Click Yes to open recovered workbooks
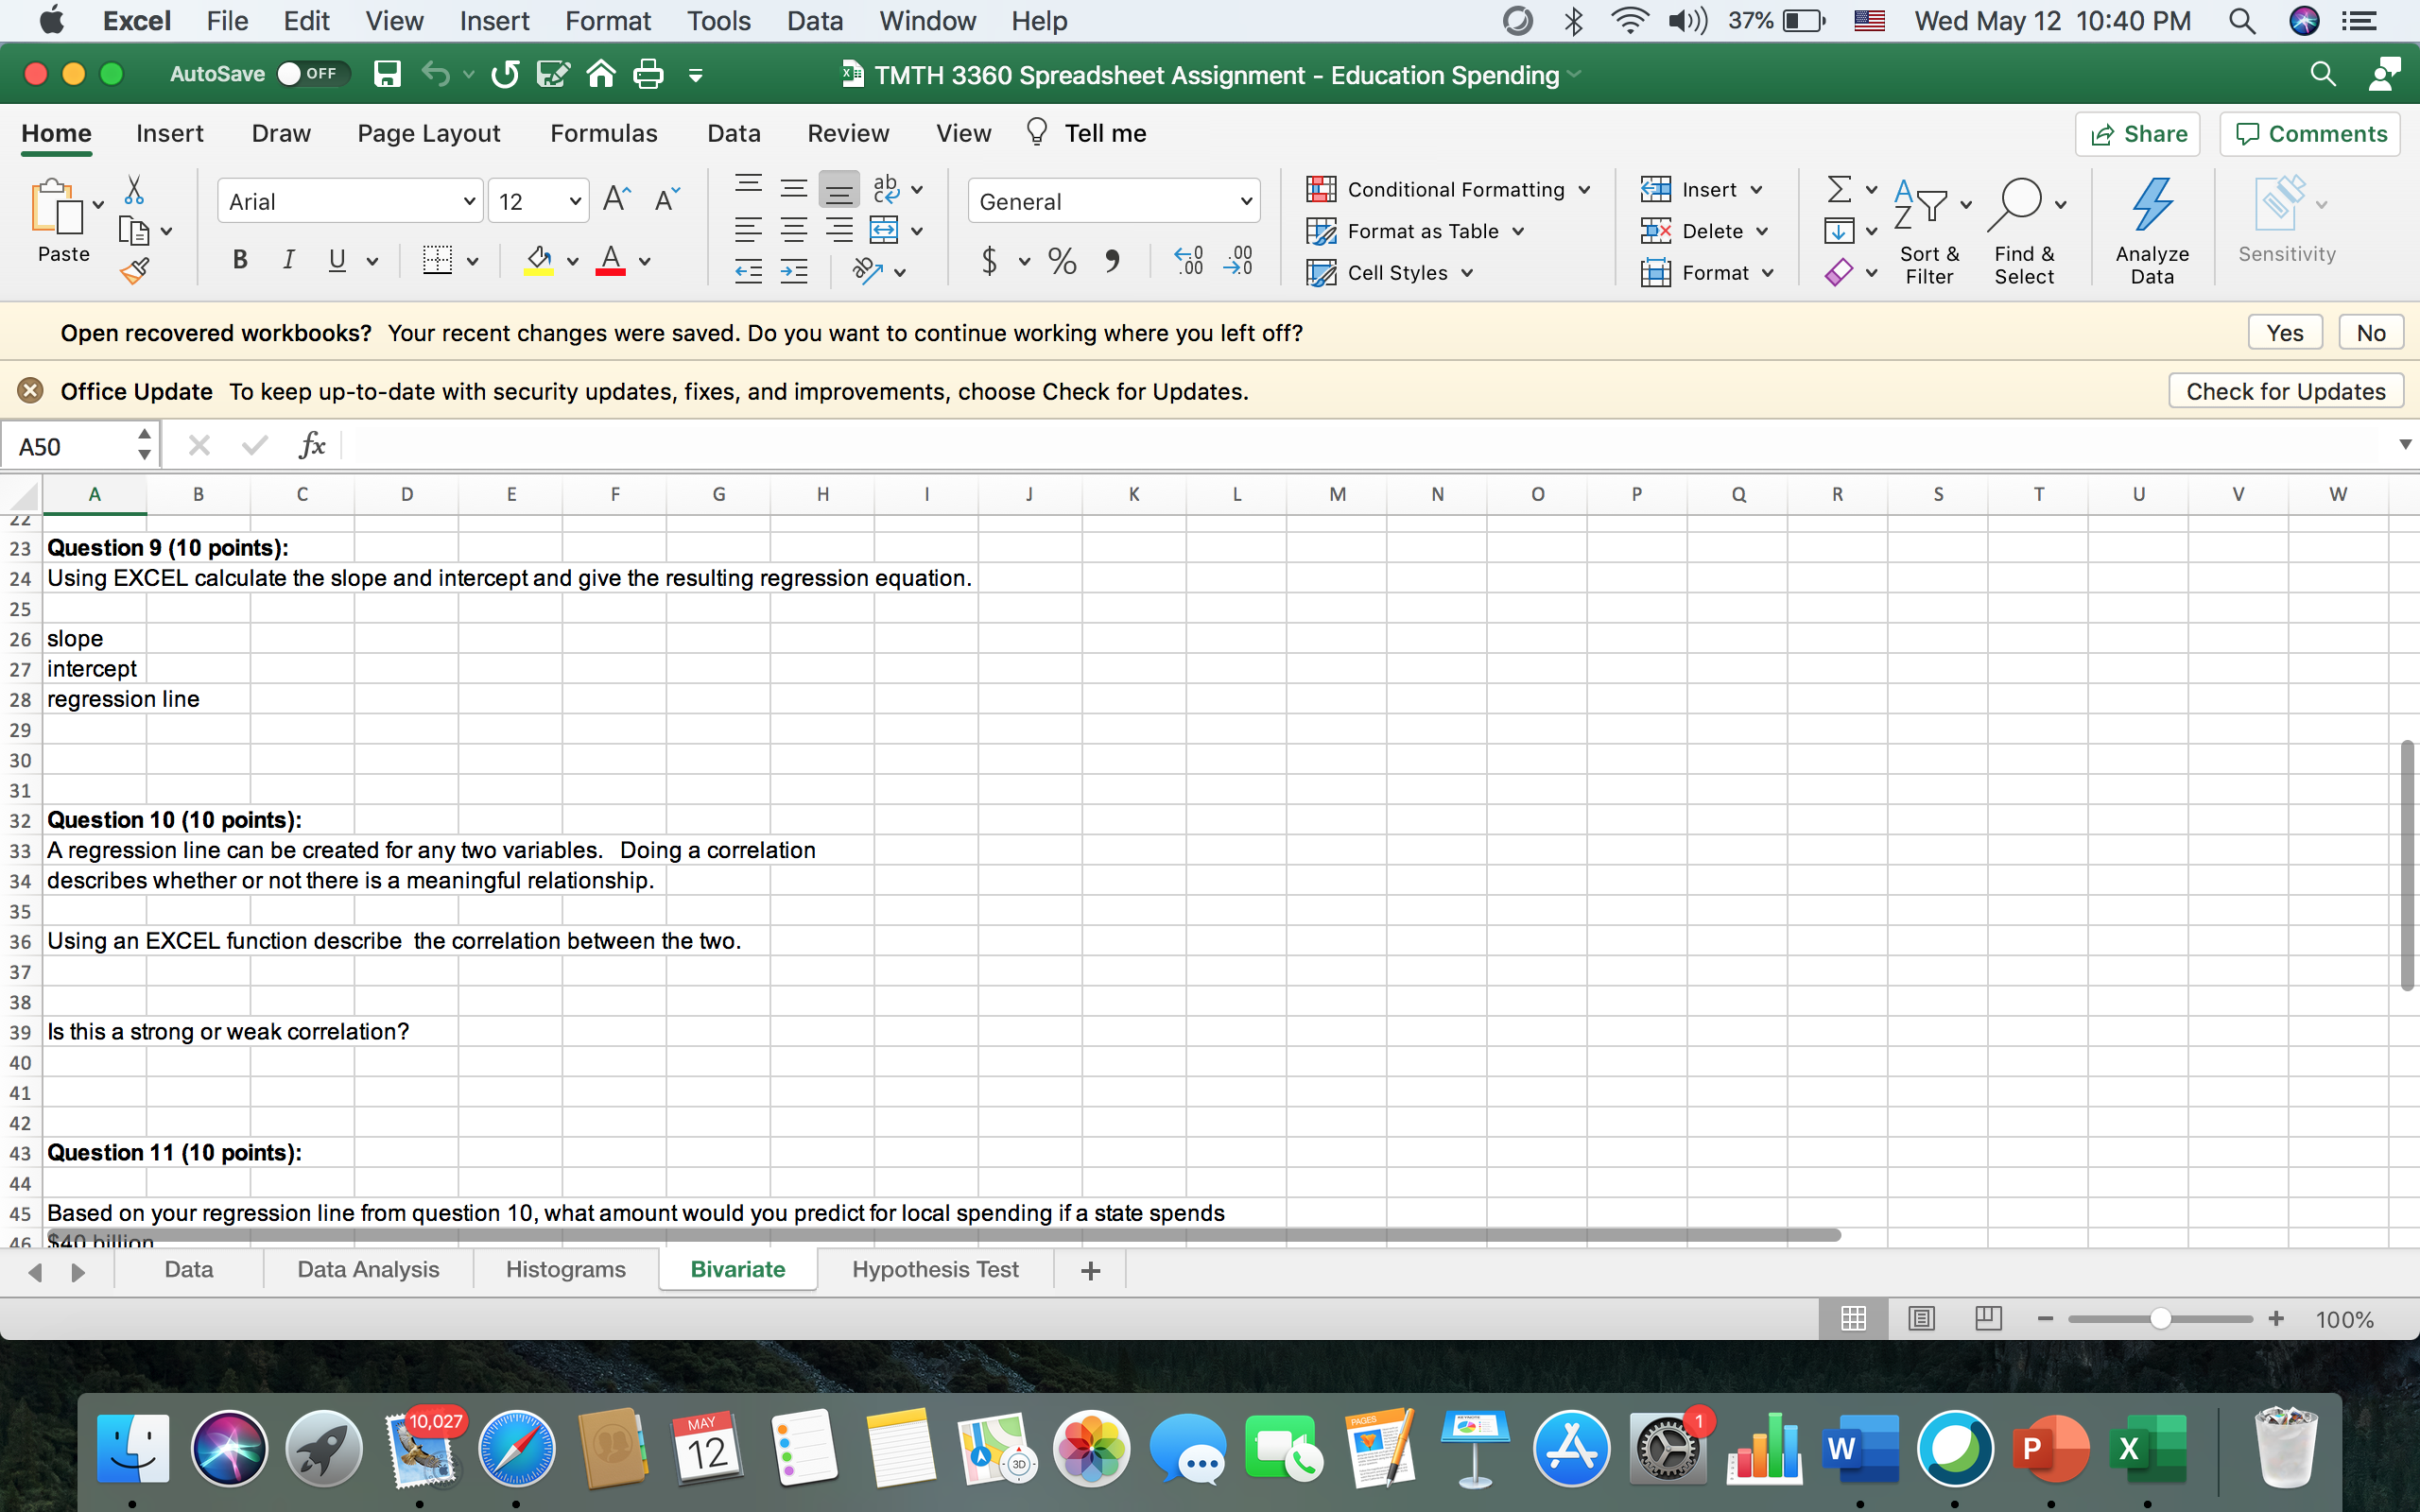This screenshot has height=1512, width=2420. click(x=2284, y=333)
